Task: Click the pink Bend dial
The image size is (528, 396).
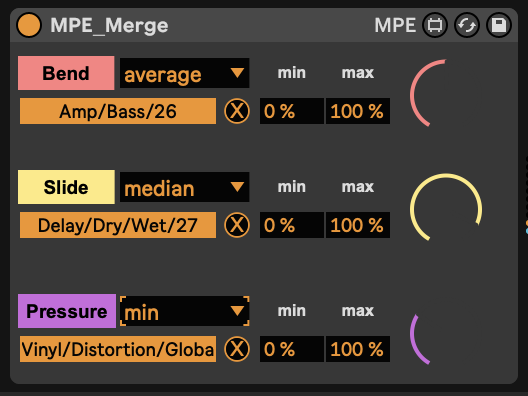Action: [446, 95]
